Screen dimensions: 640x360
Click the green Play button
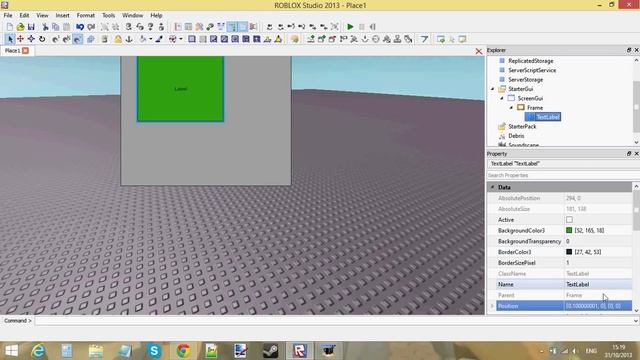tap(350, 27)
